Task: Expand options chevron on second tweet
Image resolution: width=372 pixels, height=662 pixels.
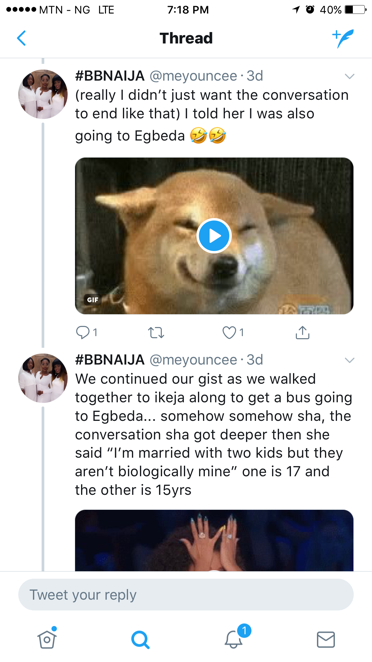Action: coord(349,360)
